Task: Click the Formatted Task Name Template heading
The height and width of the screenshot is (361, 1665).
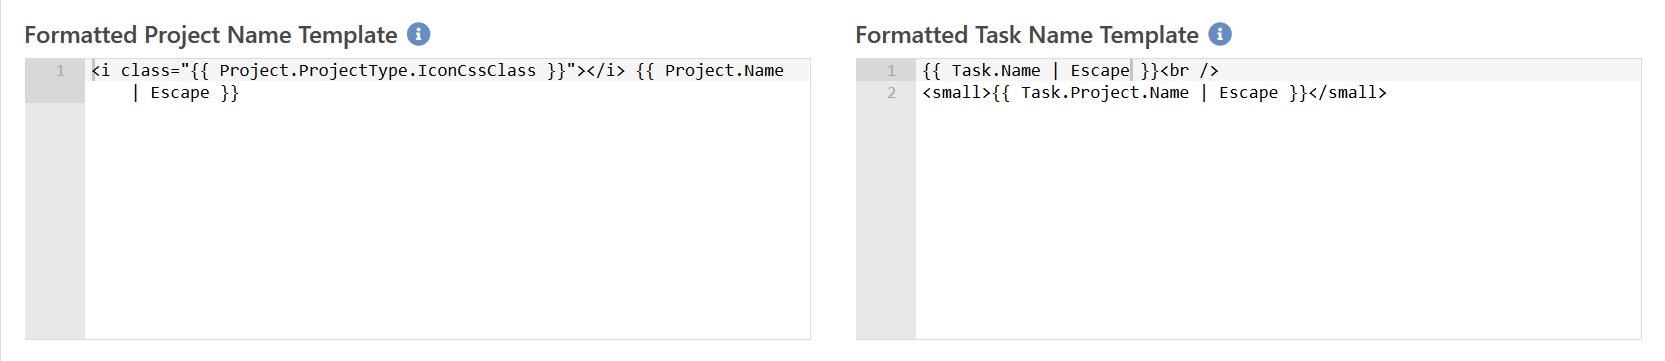Action: pyautogui.click(x=1027, y=35)
